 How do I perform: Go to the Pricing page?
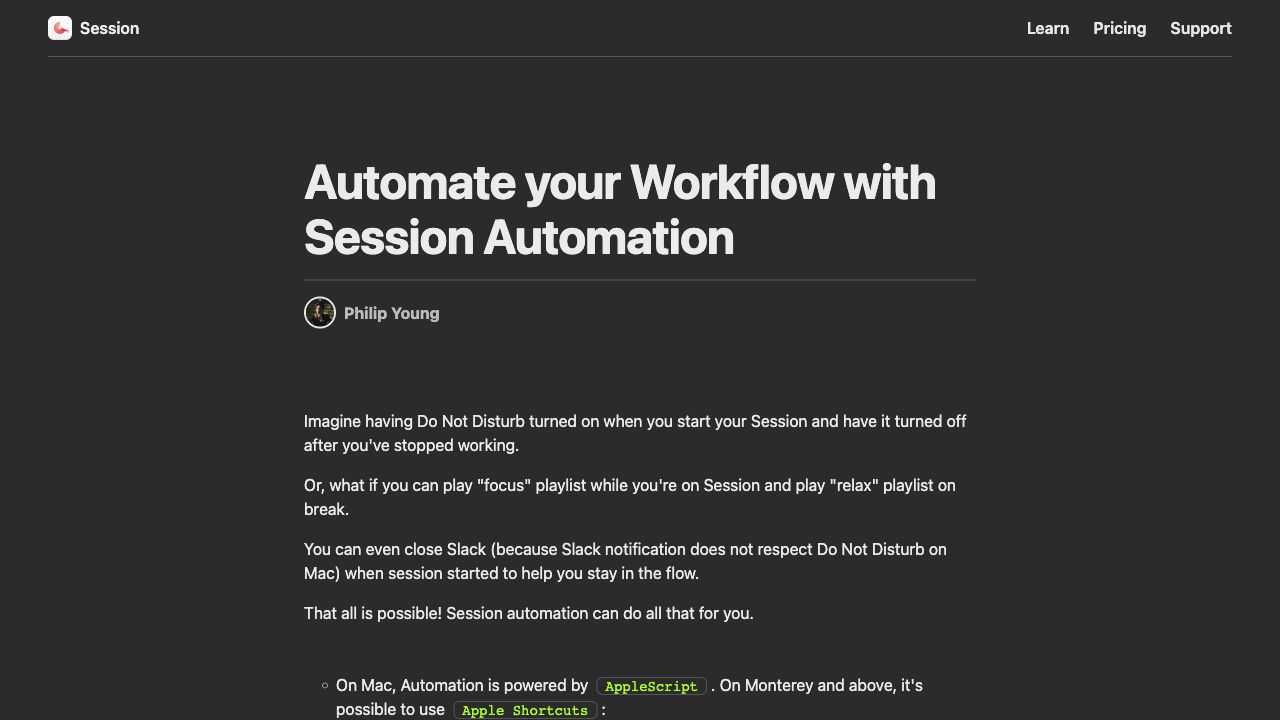[x=1119, y=28]
